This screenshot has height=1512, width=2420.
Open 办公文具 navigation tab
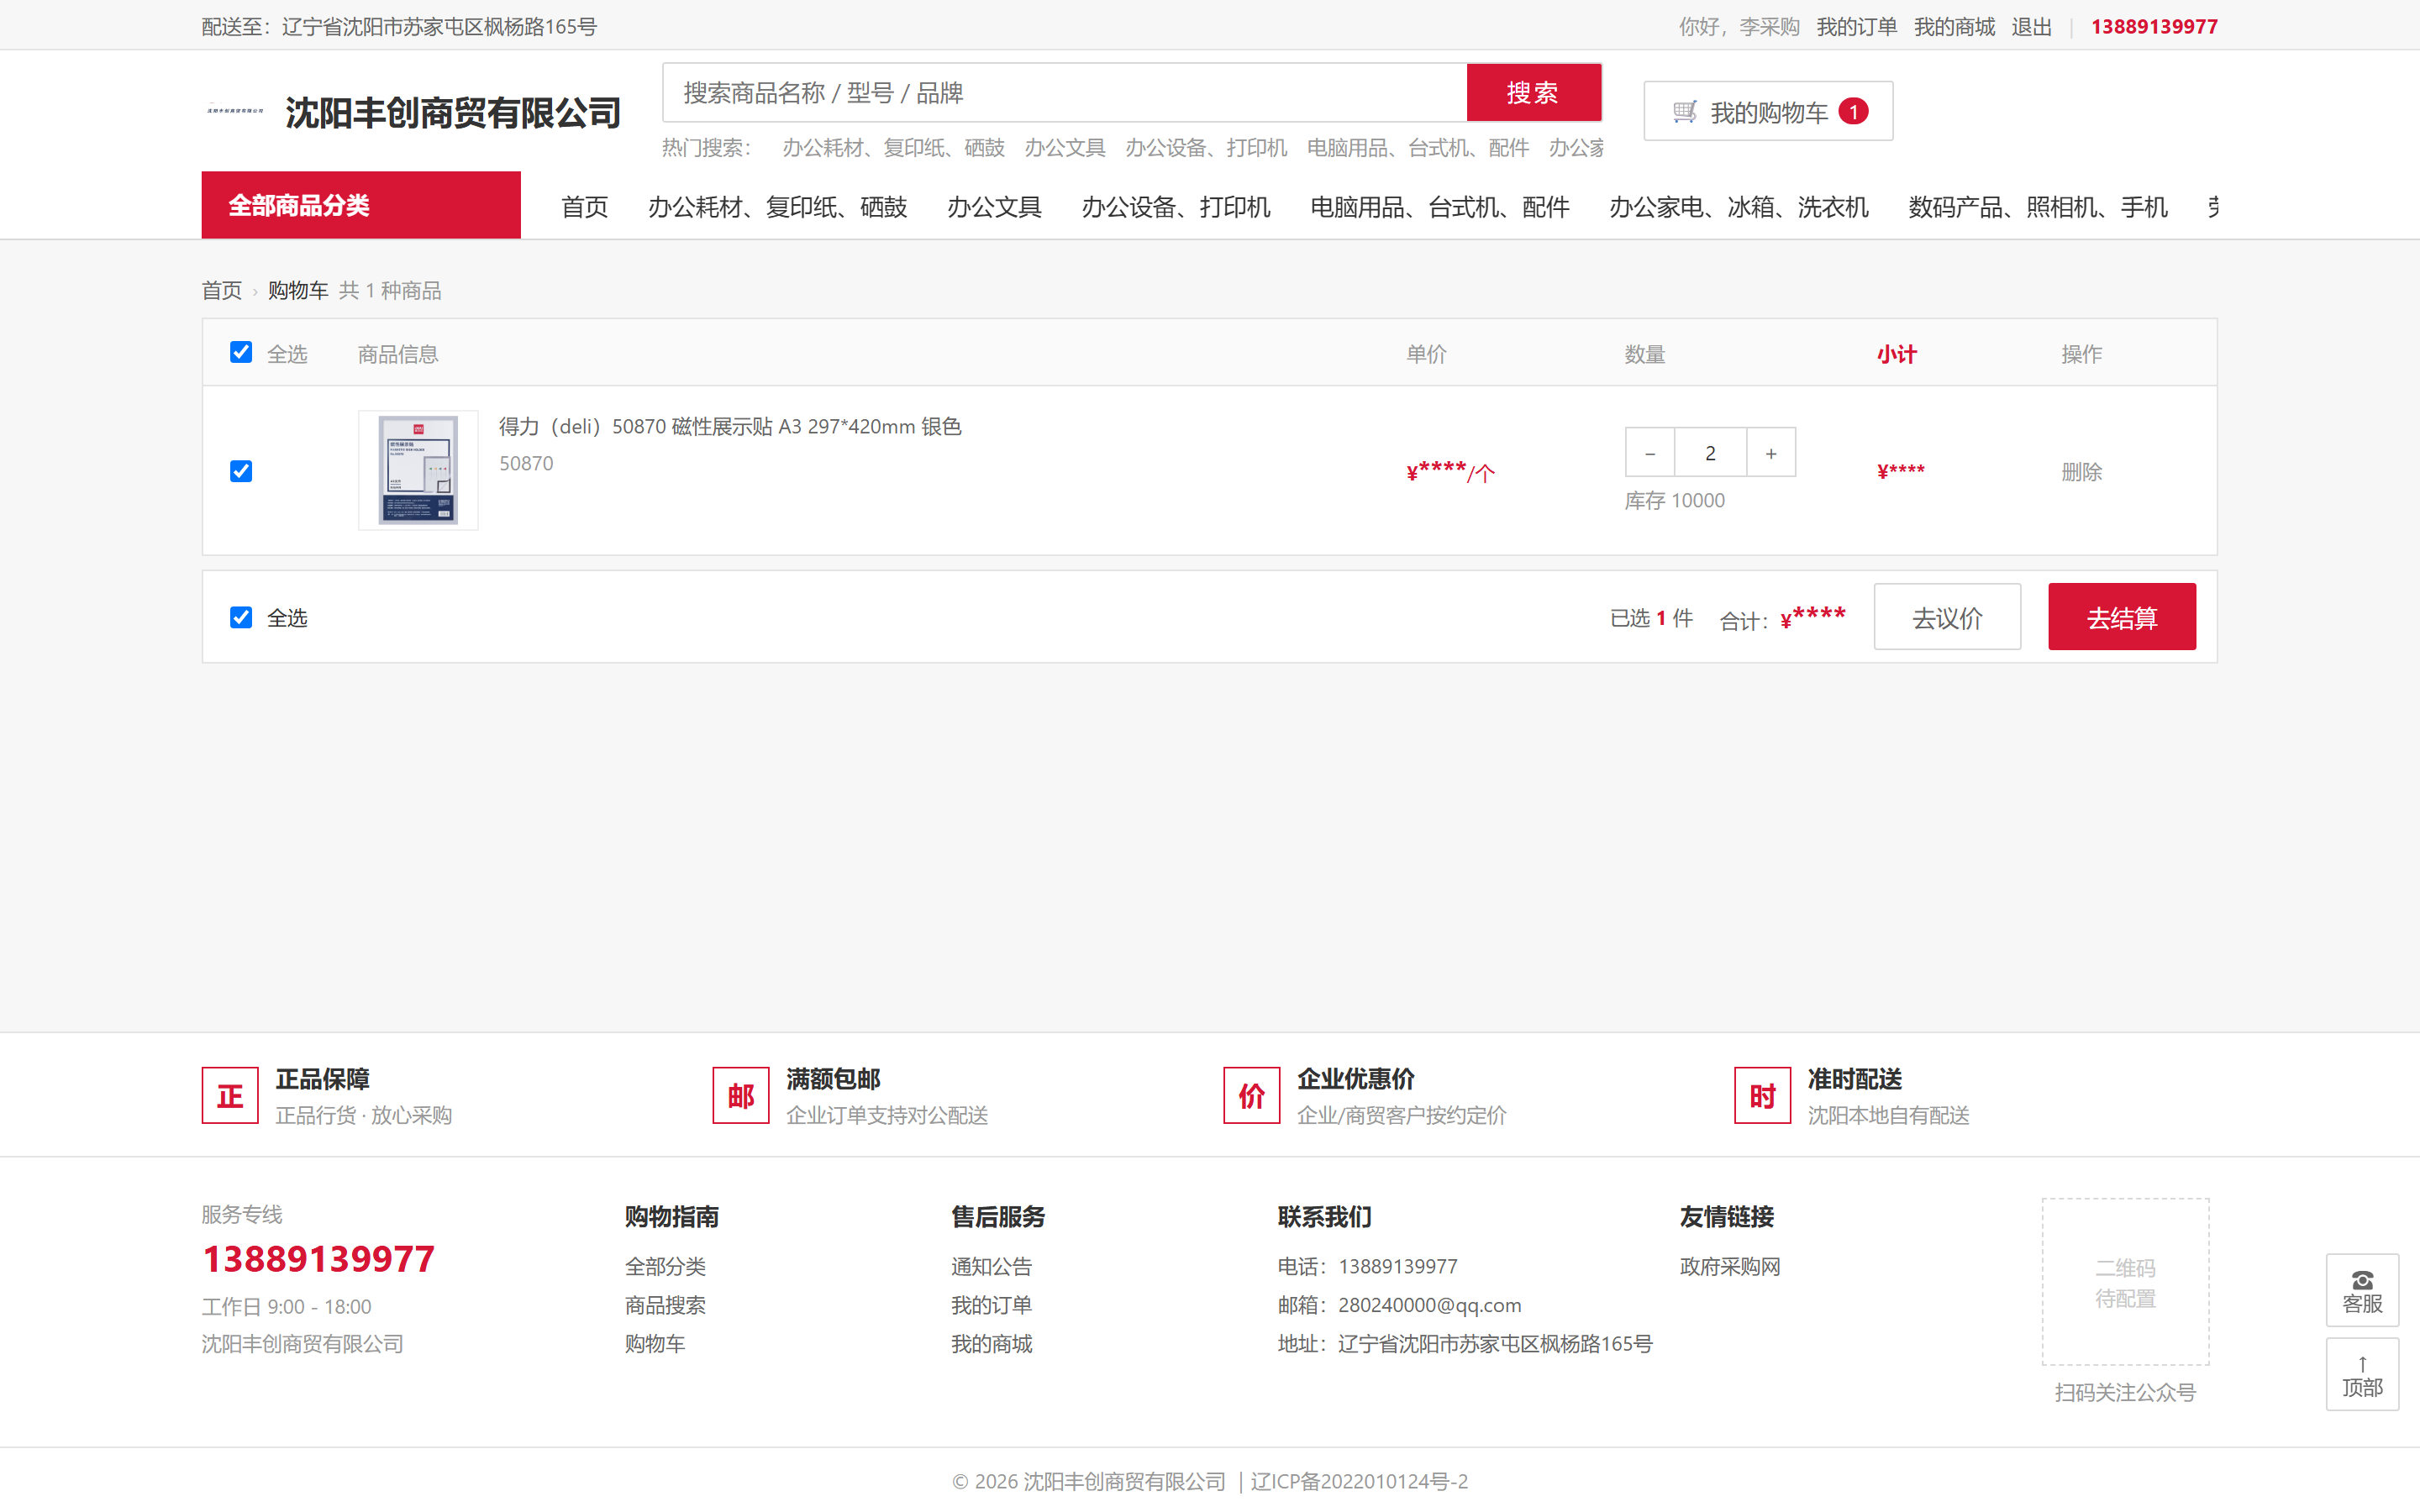coord(994,207)
